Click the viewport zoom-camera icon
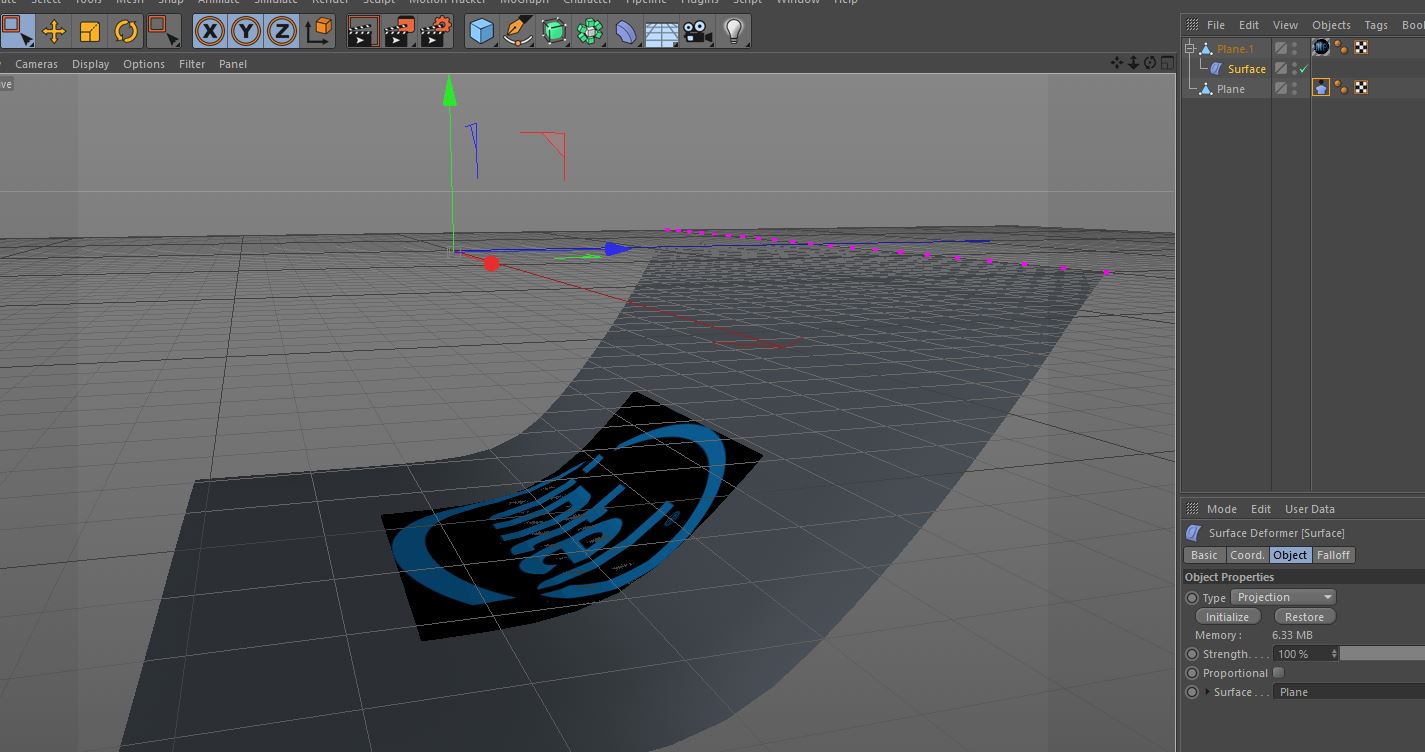Viewport: 1425px width, 752px height. 1134,63
